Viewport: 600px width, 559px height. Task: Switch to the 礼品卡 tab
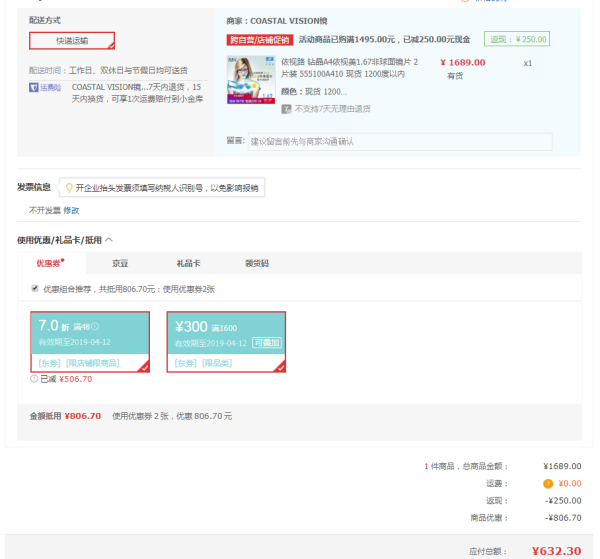[x=188, y=263]
